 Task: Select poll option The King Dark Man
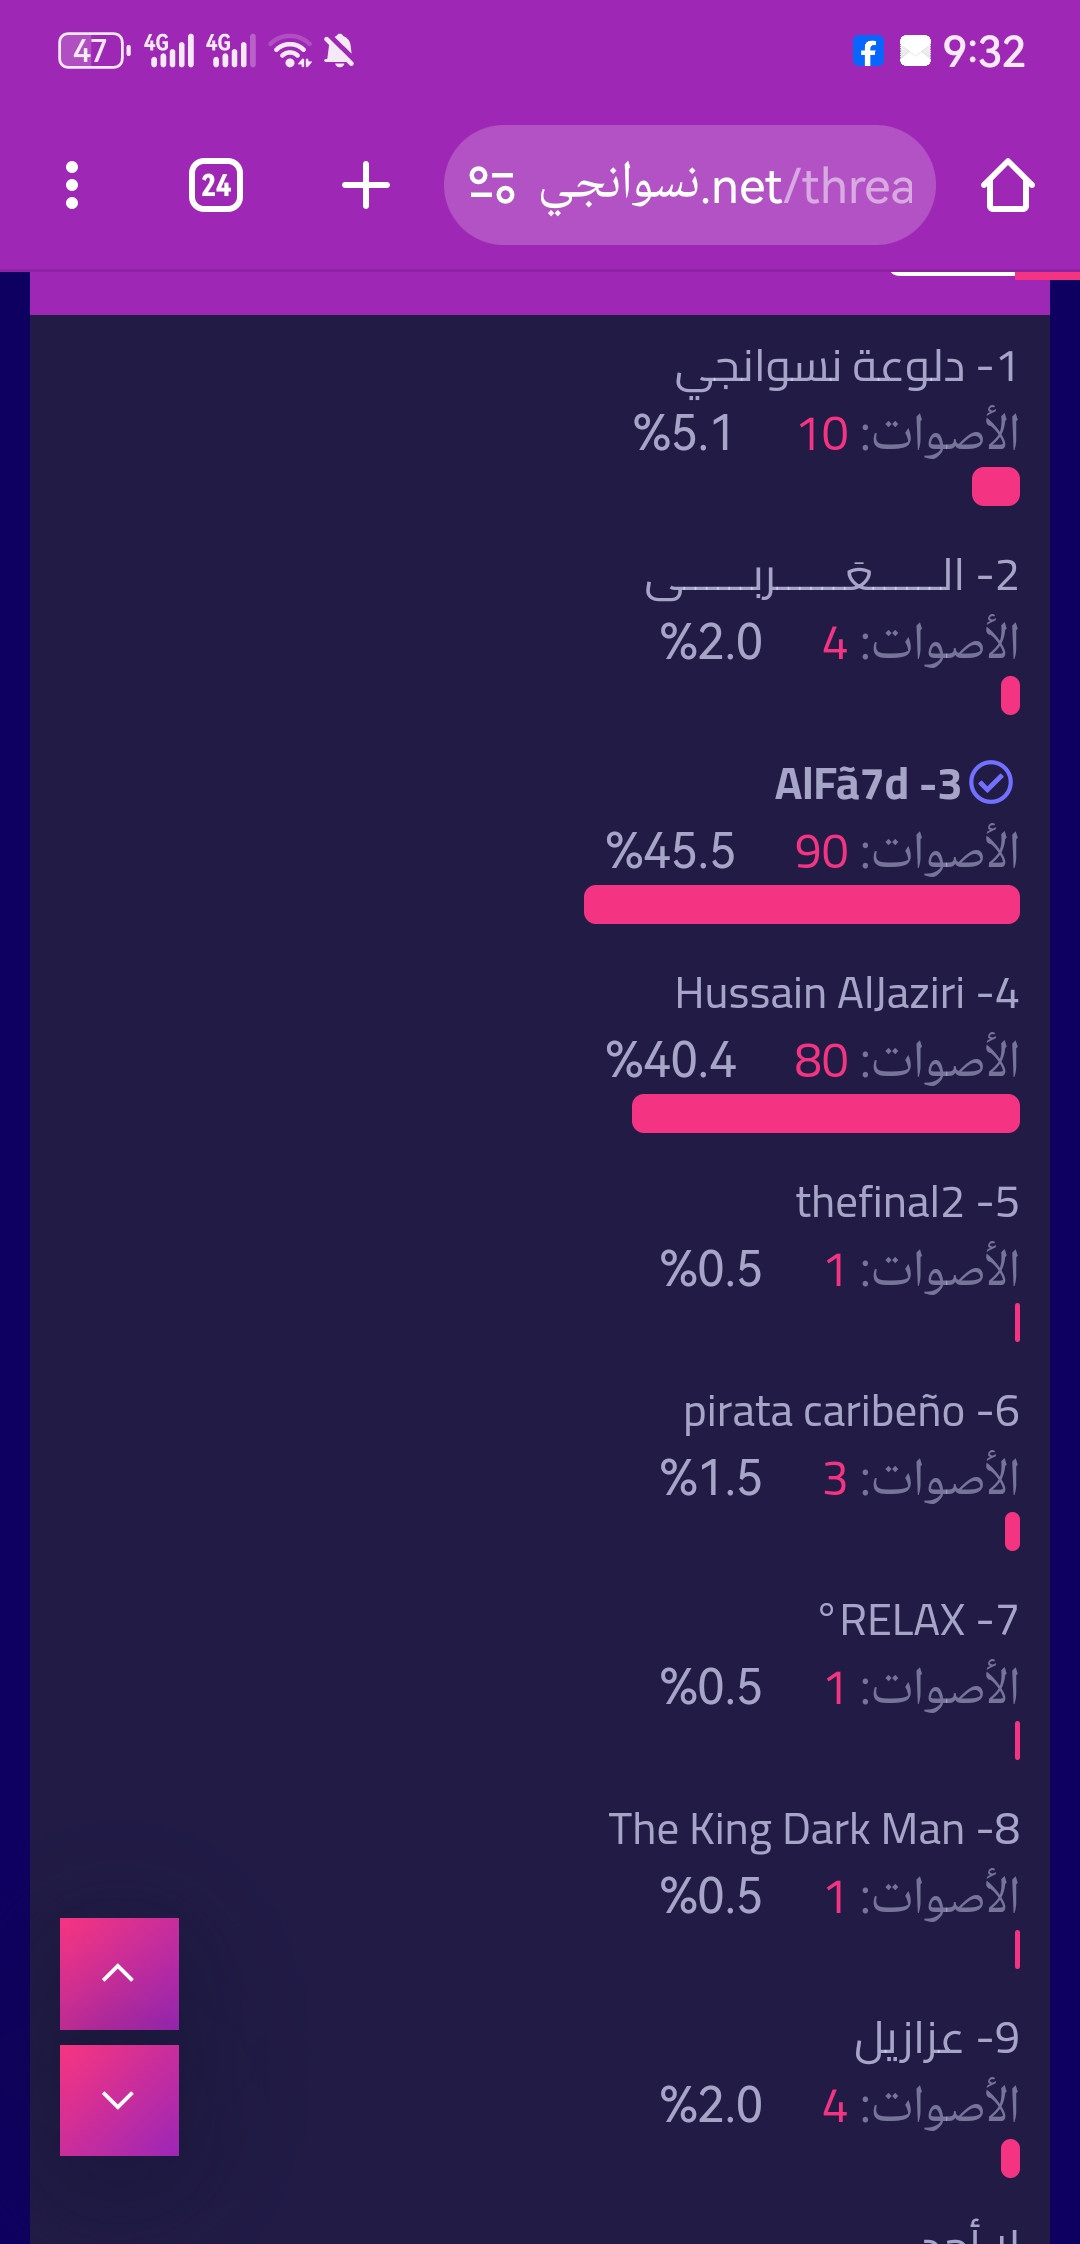[814, 1829]
